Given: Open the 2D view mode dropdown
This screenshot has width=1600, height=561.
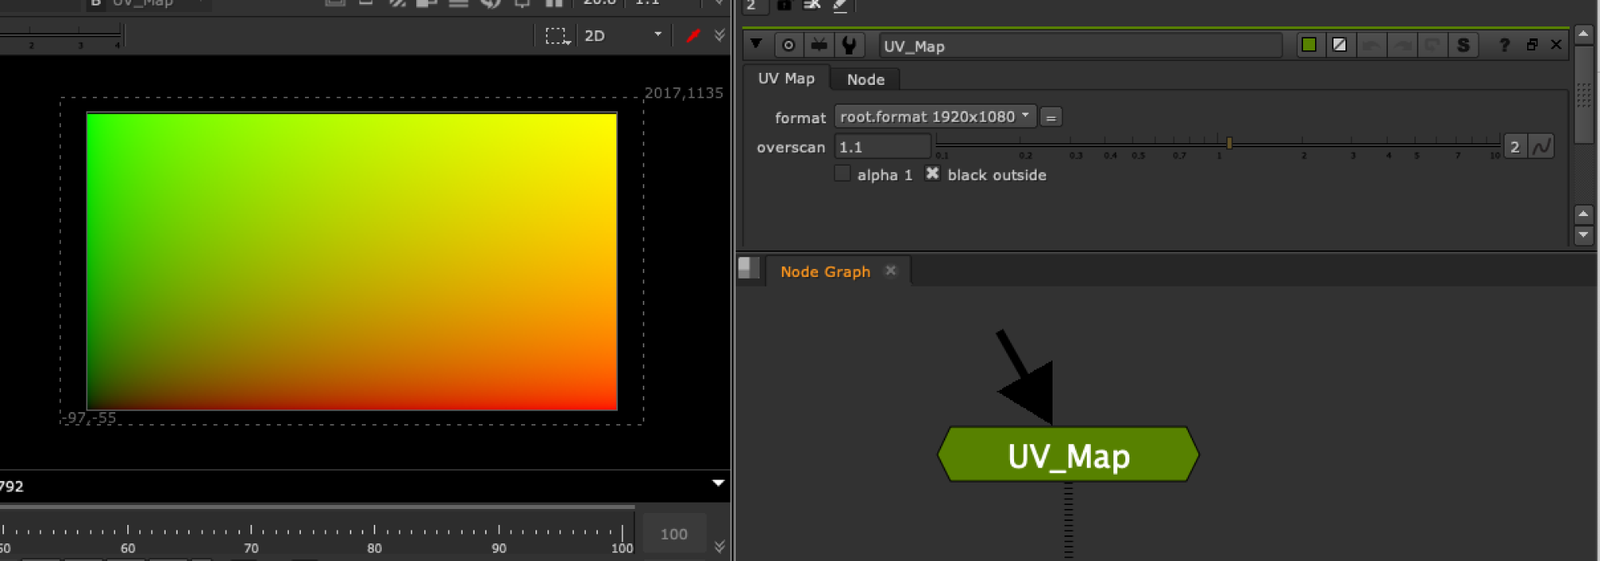Looking at the screenshot, I should point(623,35).
